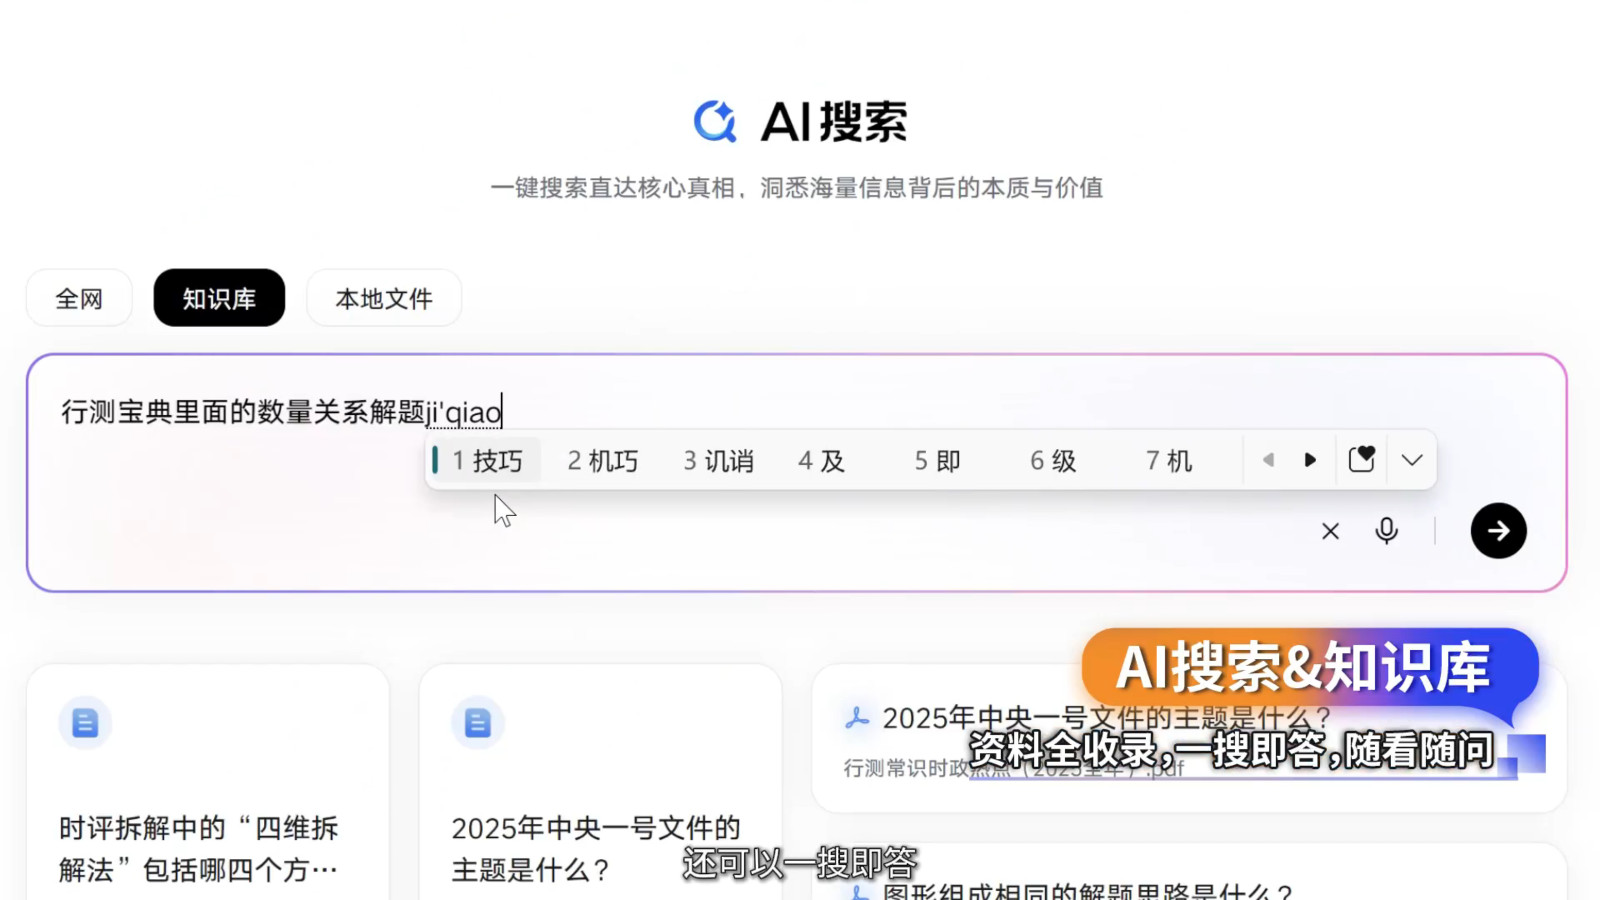The image size is (1600, 900).
Task: Click the IME emoji sticker icon
Action: point(1361,460)
